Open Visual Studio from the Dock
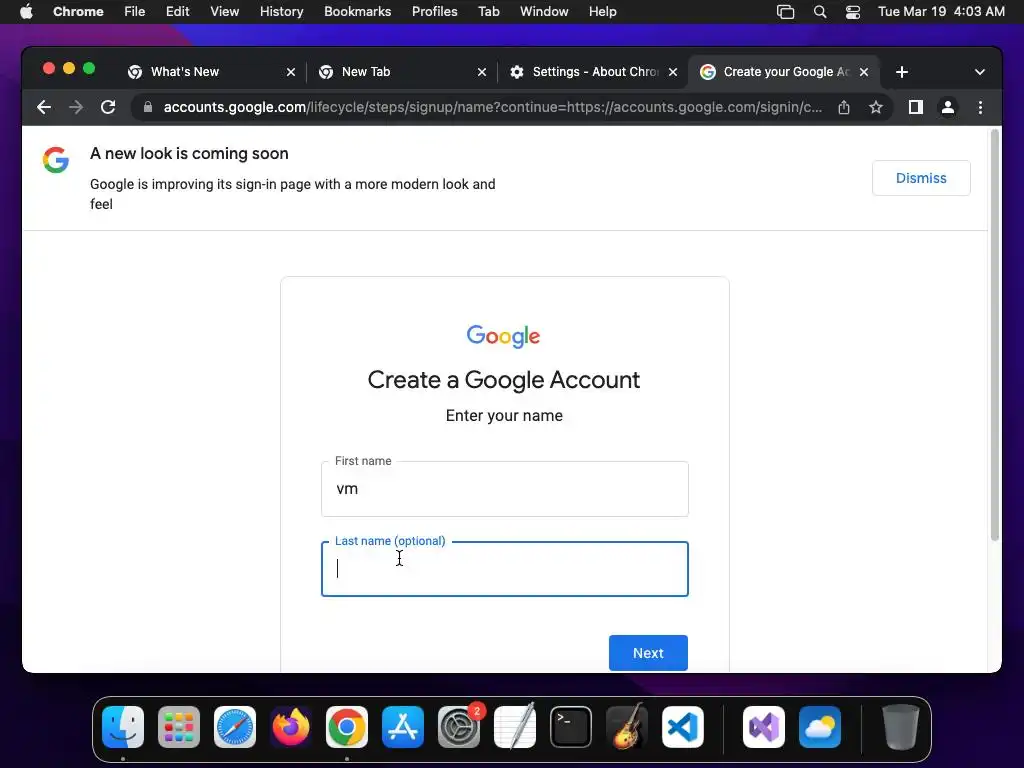 point(764,727)
